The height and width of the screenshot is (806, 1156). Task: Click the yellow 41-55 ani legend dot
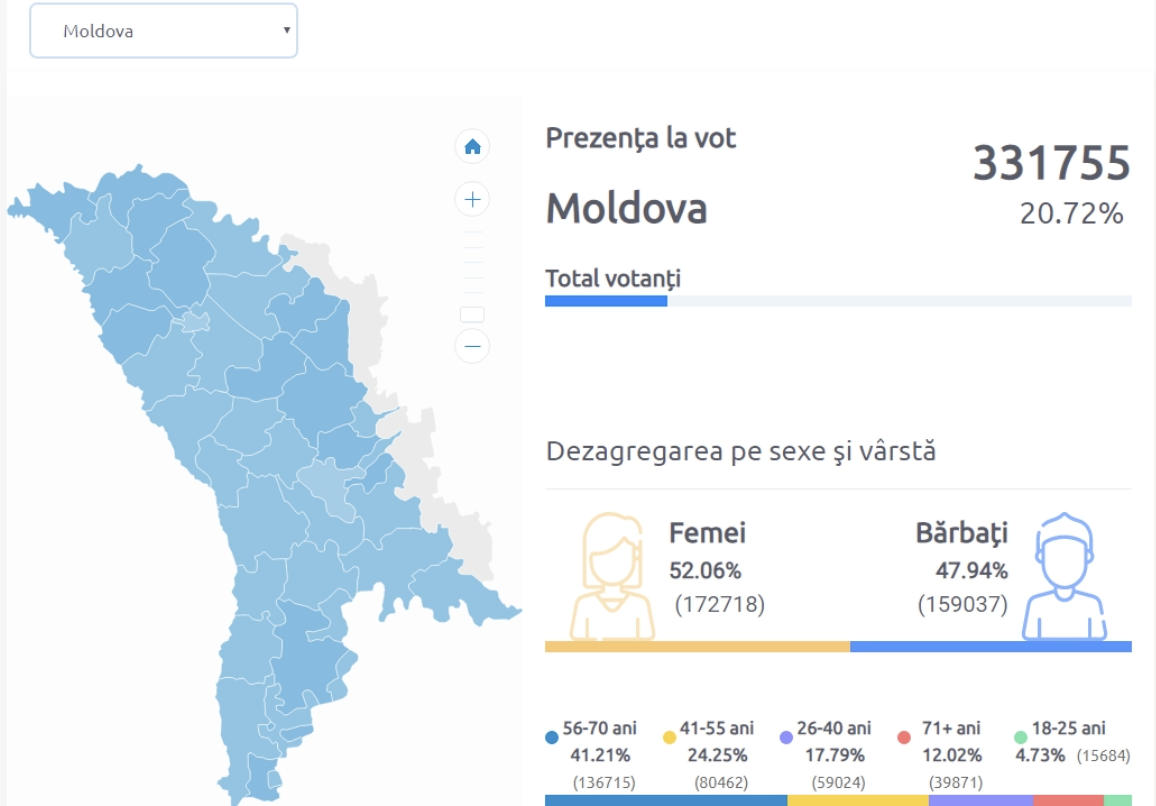(x=669, y=738)
